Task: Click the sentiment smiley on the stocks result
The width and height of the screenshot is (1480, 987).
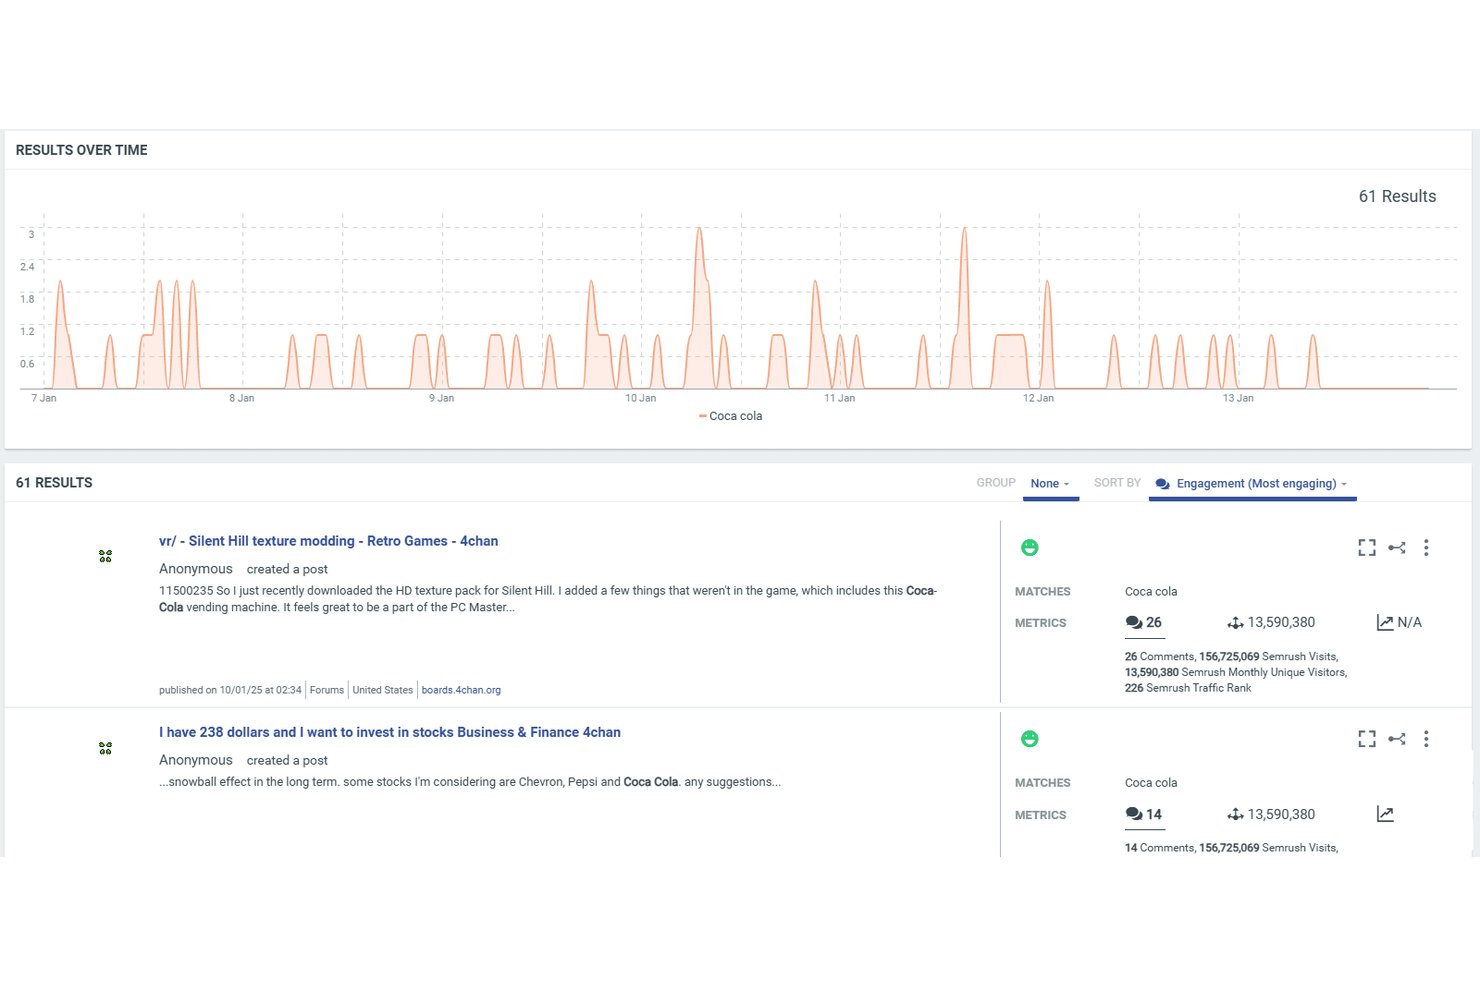Action: click(x=1029, y=739)
